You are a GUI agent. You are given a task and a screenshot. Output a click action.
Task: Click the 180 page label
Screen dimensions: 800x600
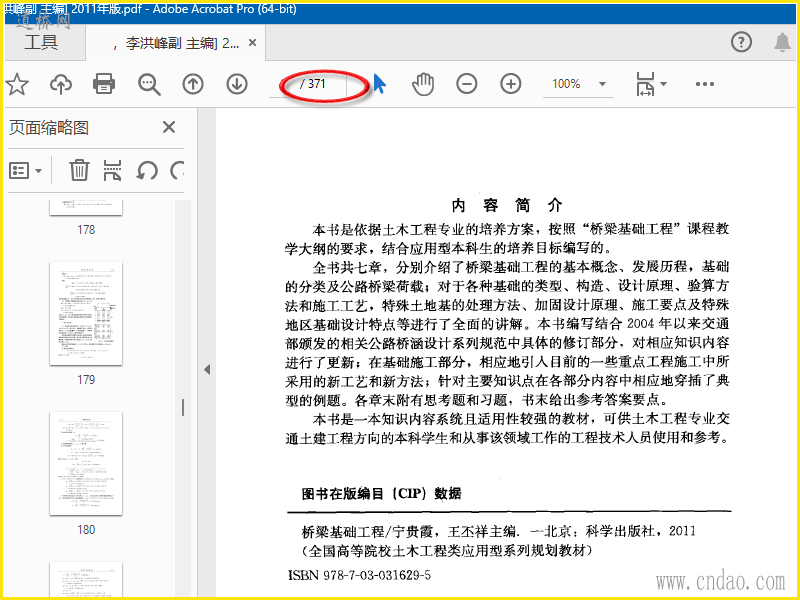pos(86,530)
